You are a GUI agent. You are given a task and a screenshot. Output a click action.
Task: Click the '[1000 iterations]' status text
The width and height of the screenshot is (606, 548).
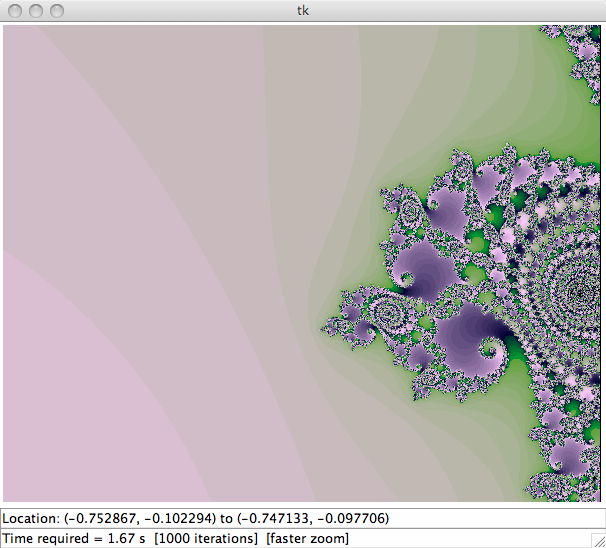206,538
